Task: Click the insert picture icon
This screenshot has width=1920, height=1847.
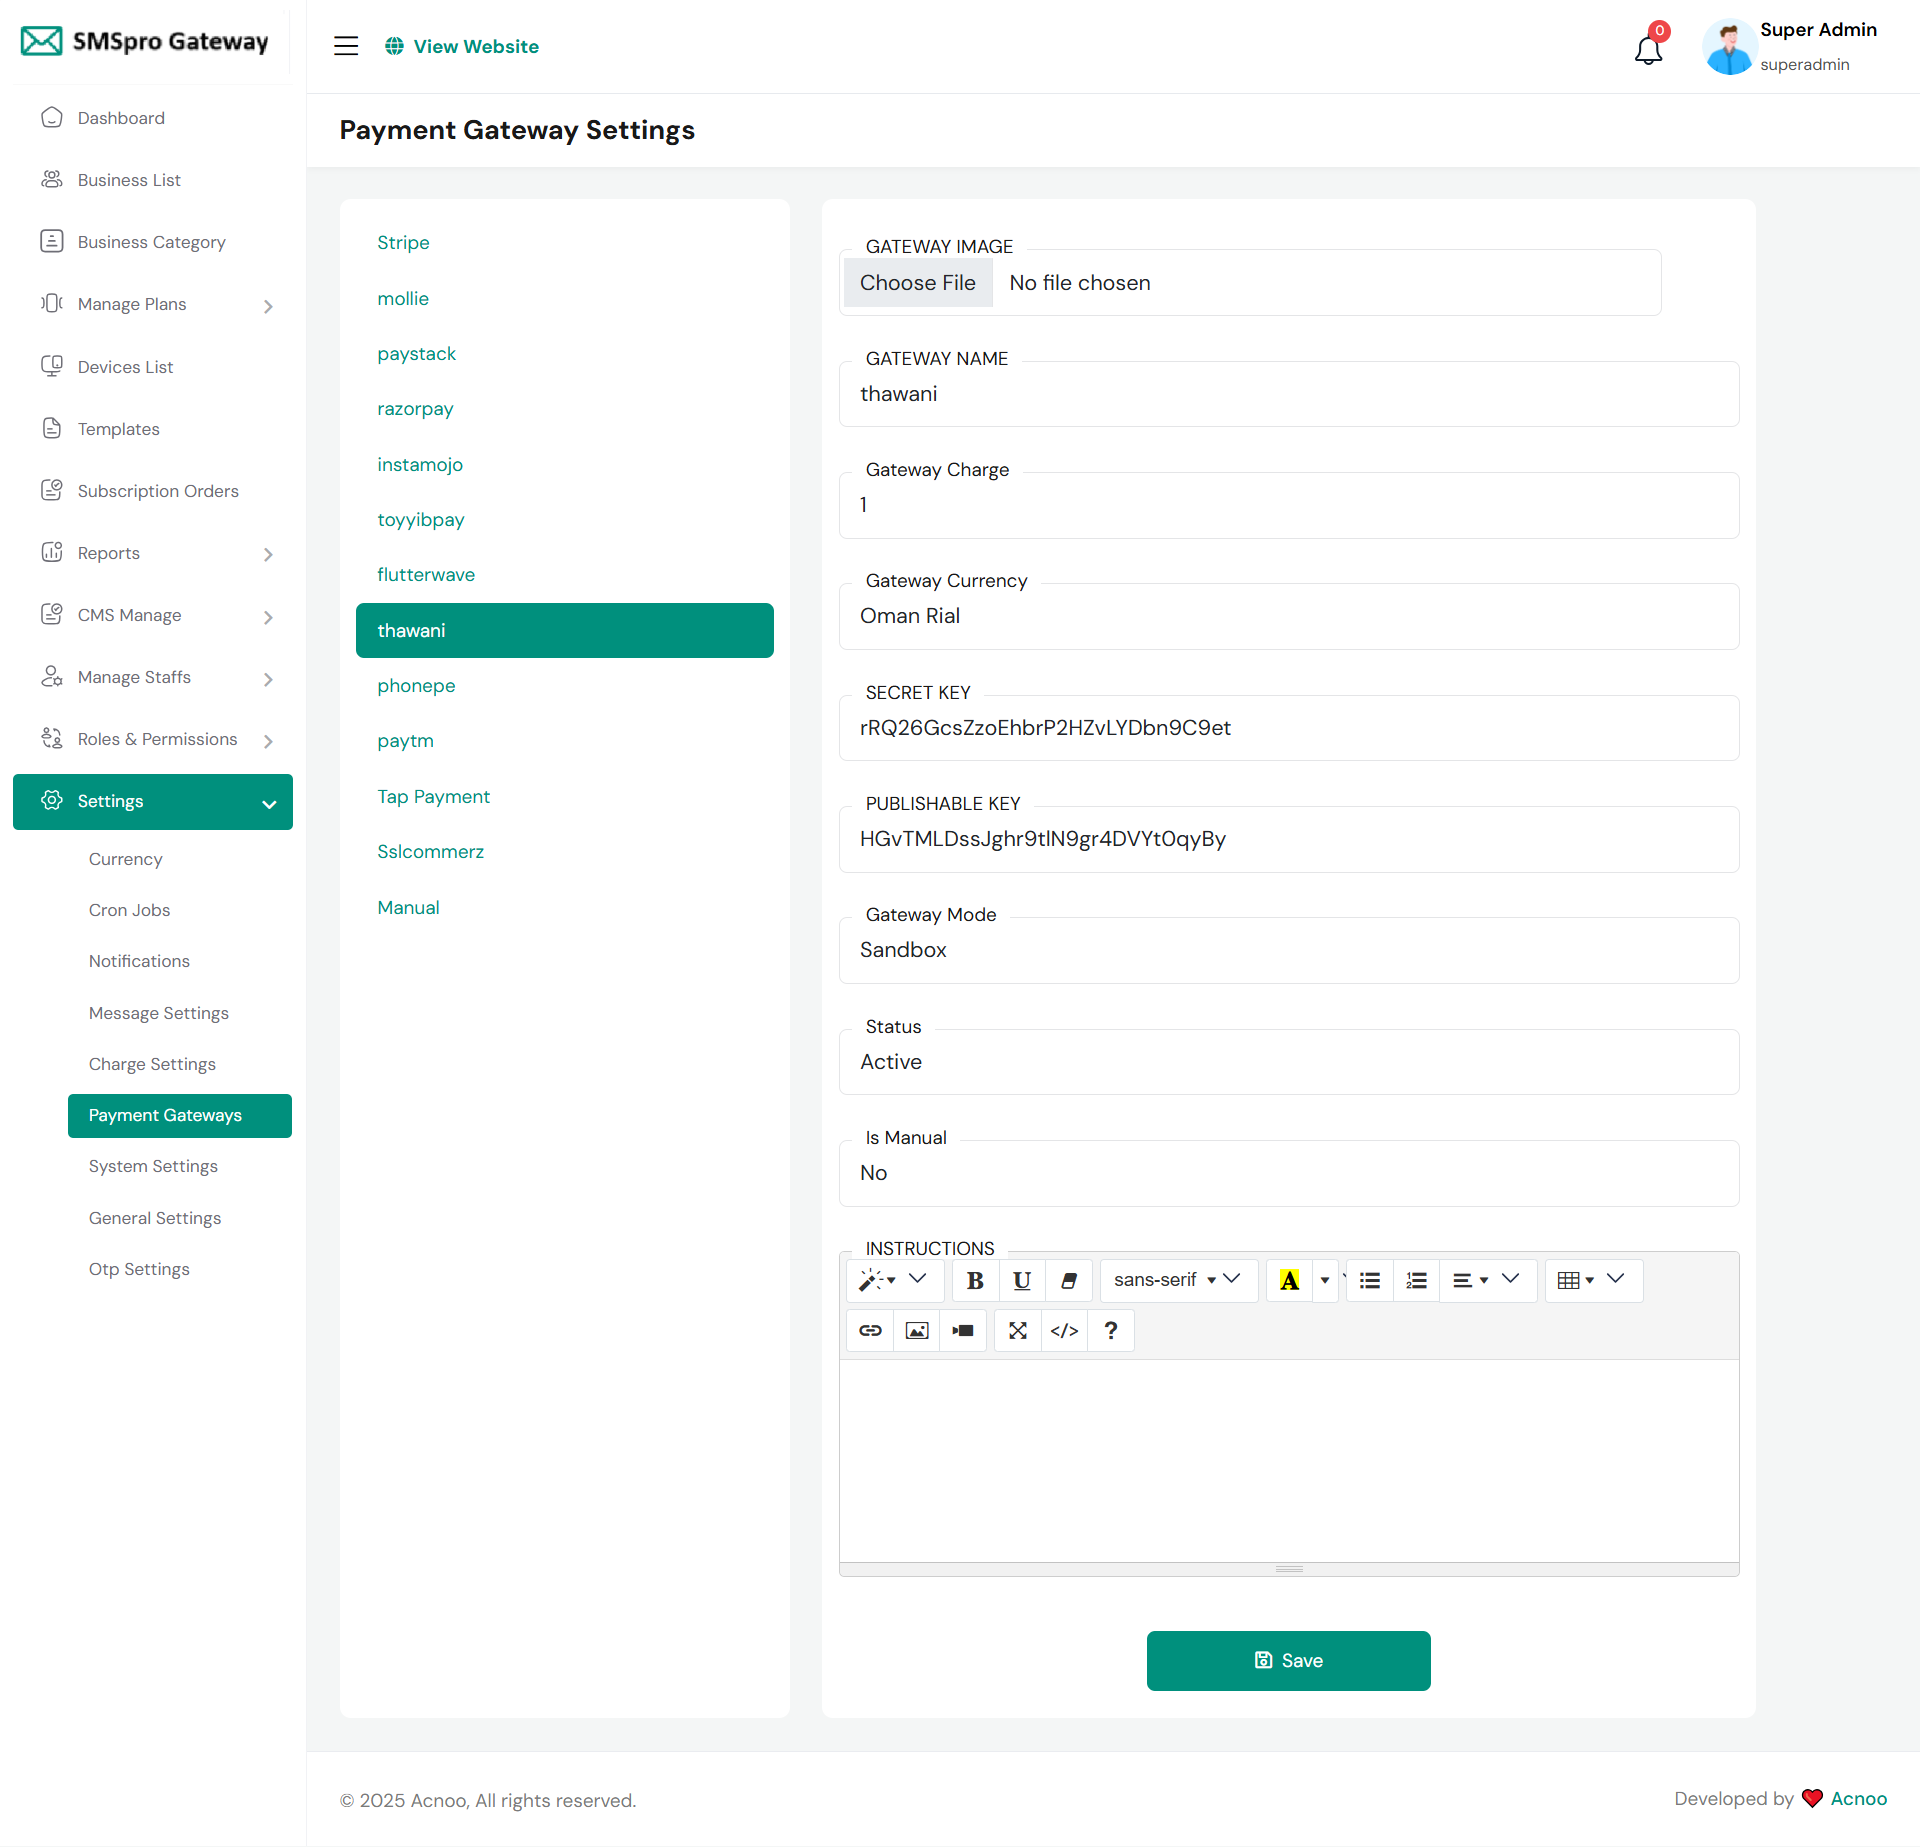Action: coord(916,1331)
